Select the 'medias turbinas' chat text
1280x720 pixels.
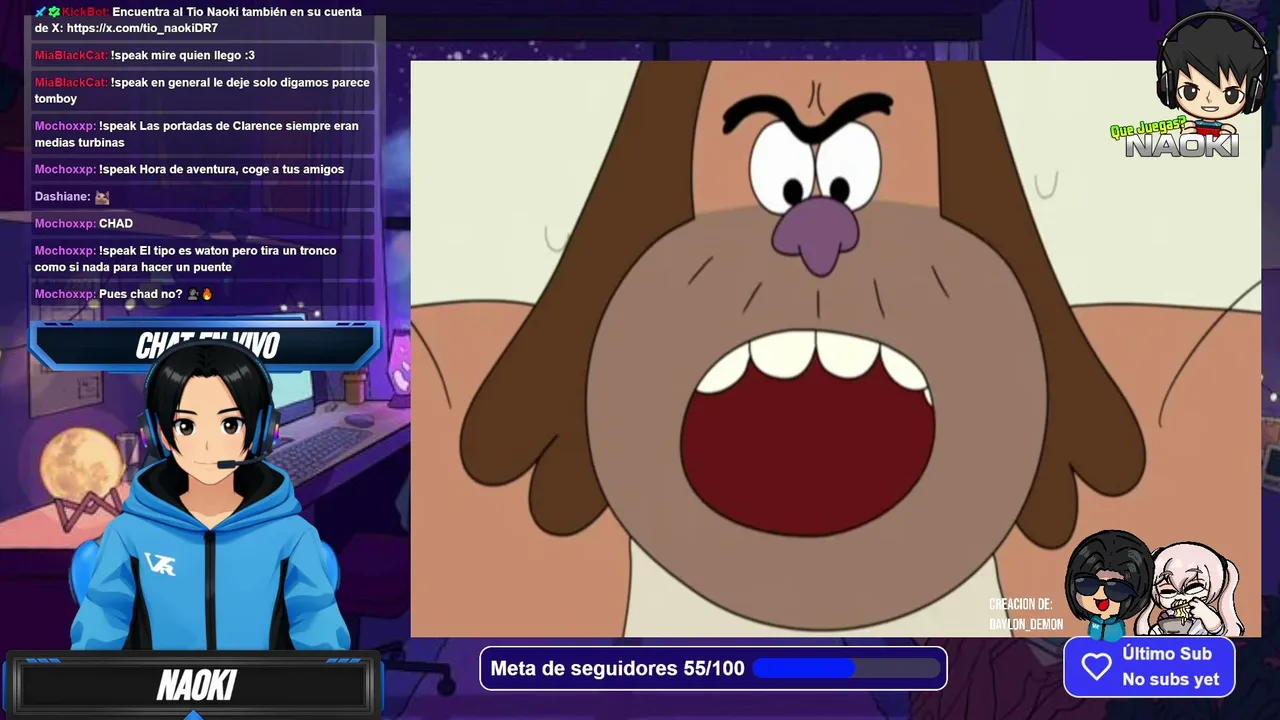coord(80,142)
